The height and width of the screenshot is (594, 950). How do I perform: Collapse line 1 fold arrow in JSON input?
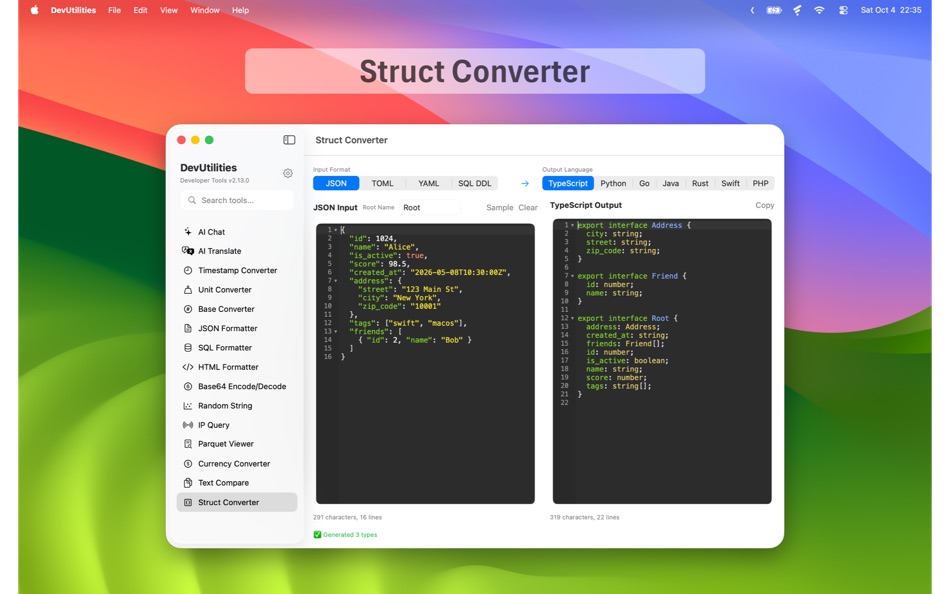point(336,230)
